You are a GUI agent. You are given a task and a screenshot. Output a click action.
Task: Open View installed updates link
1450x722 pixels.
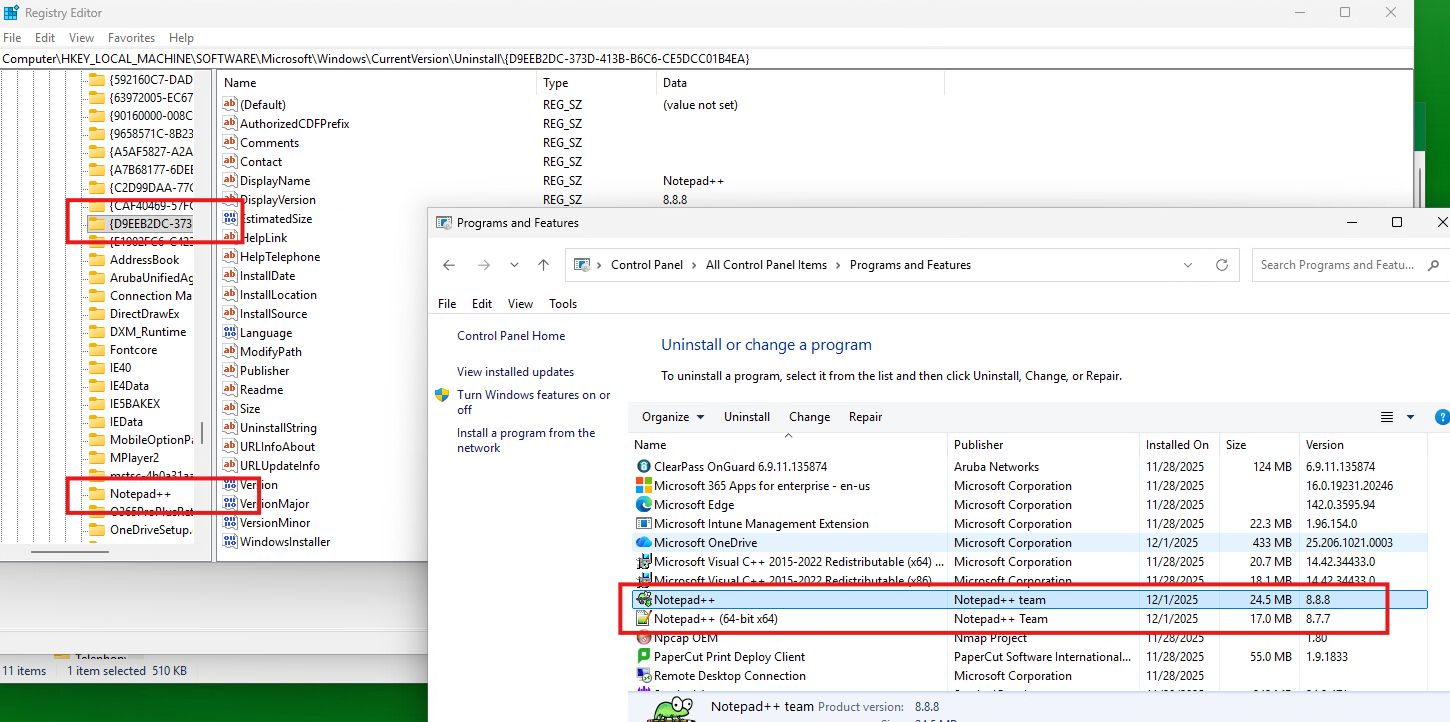(515, 372)
